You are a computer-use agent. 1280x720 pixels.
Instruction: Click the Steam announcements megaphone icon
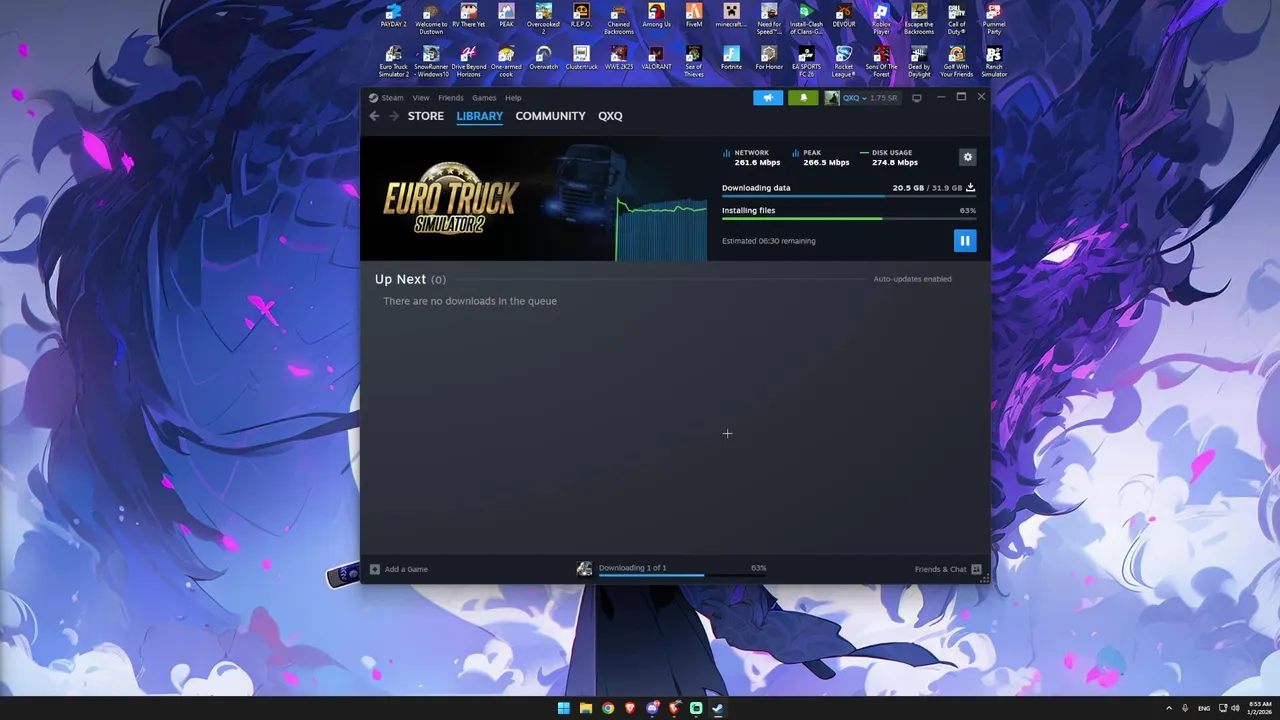(768, 98)
